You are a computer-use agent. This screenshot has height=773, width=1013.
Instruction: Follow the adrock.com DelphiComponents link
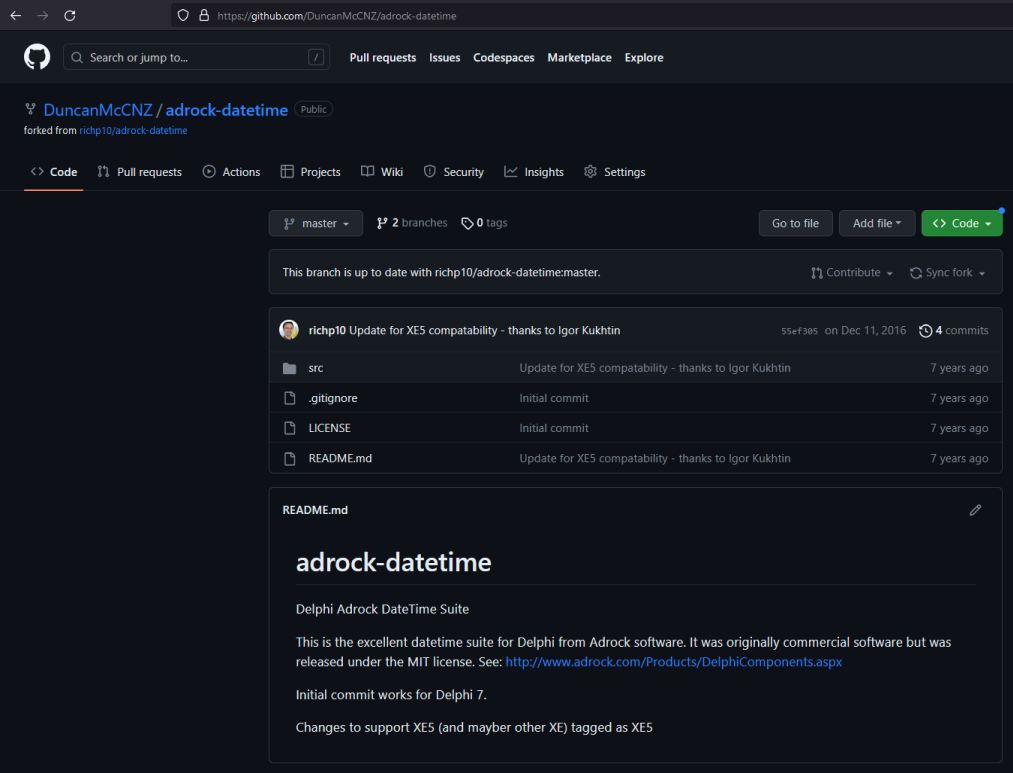click(673, 662)
